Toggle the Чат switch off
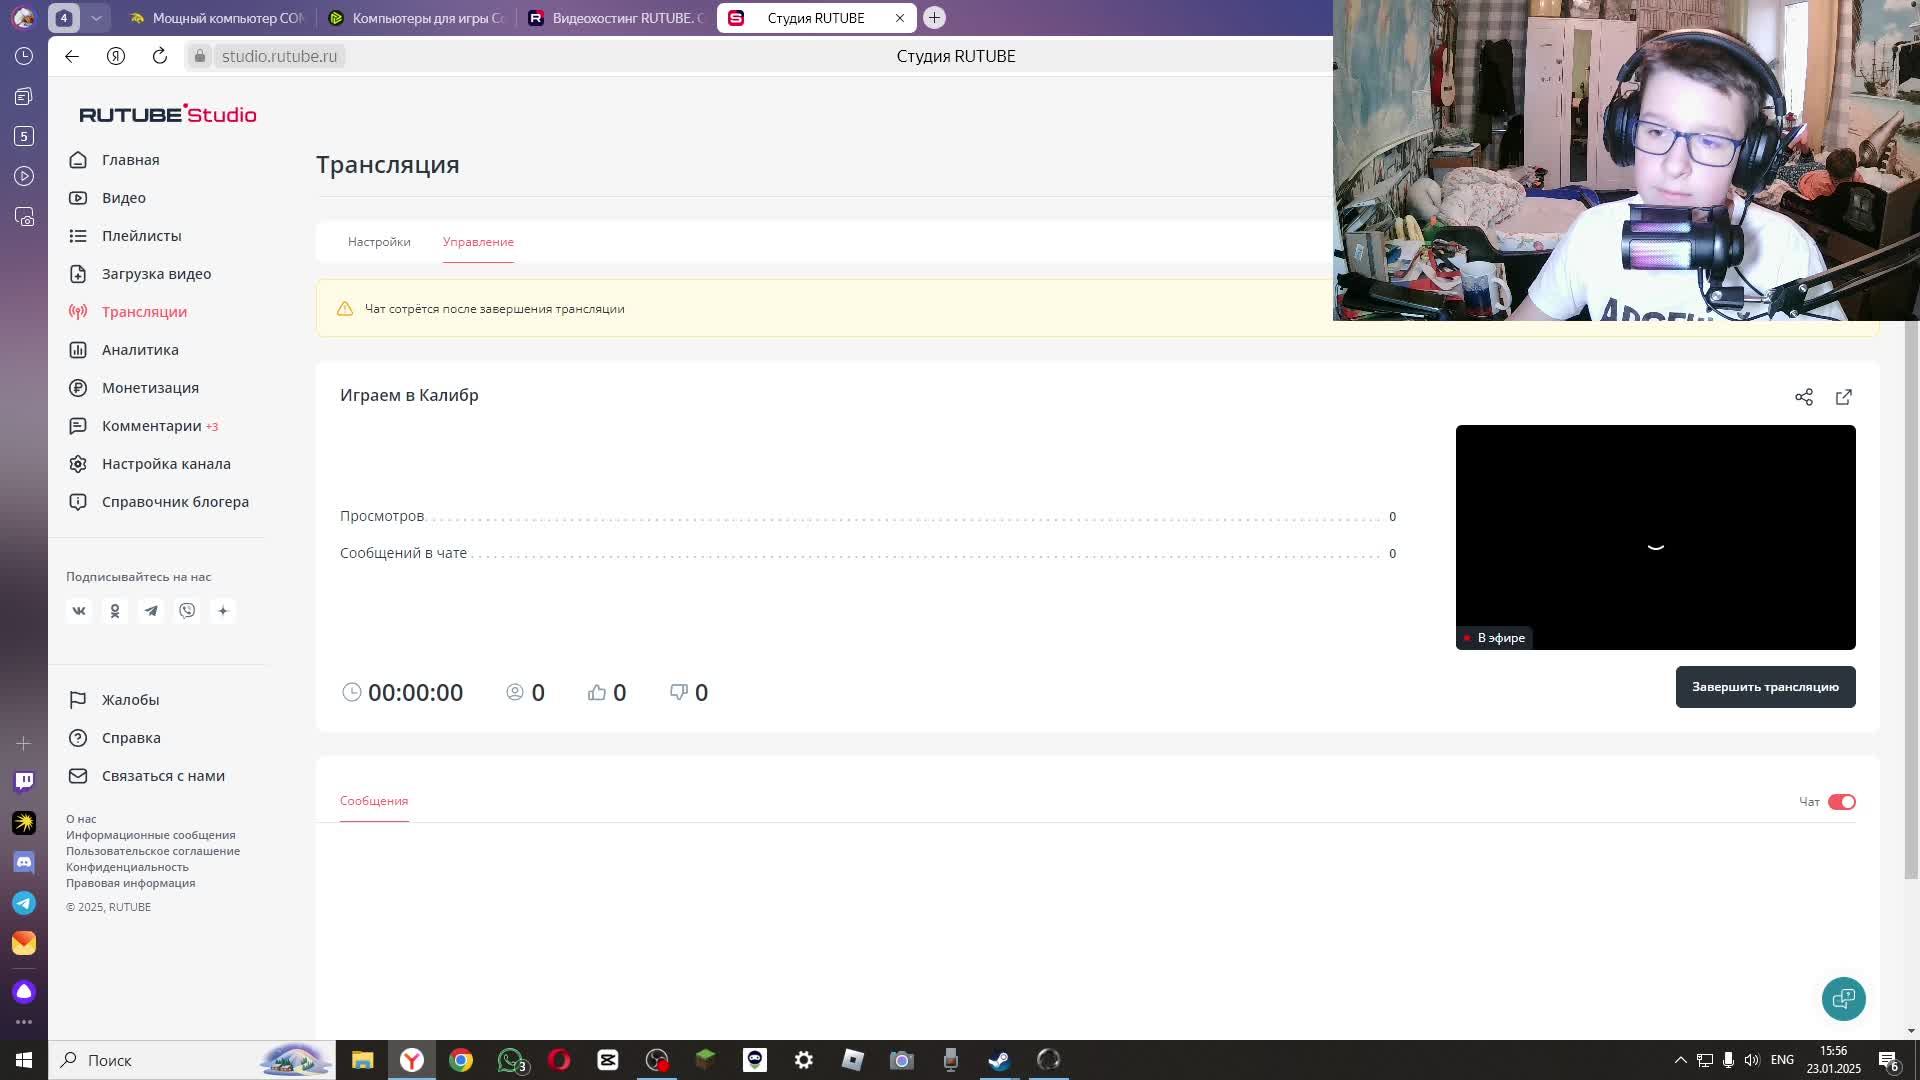 1841,802
